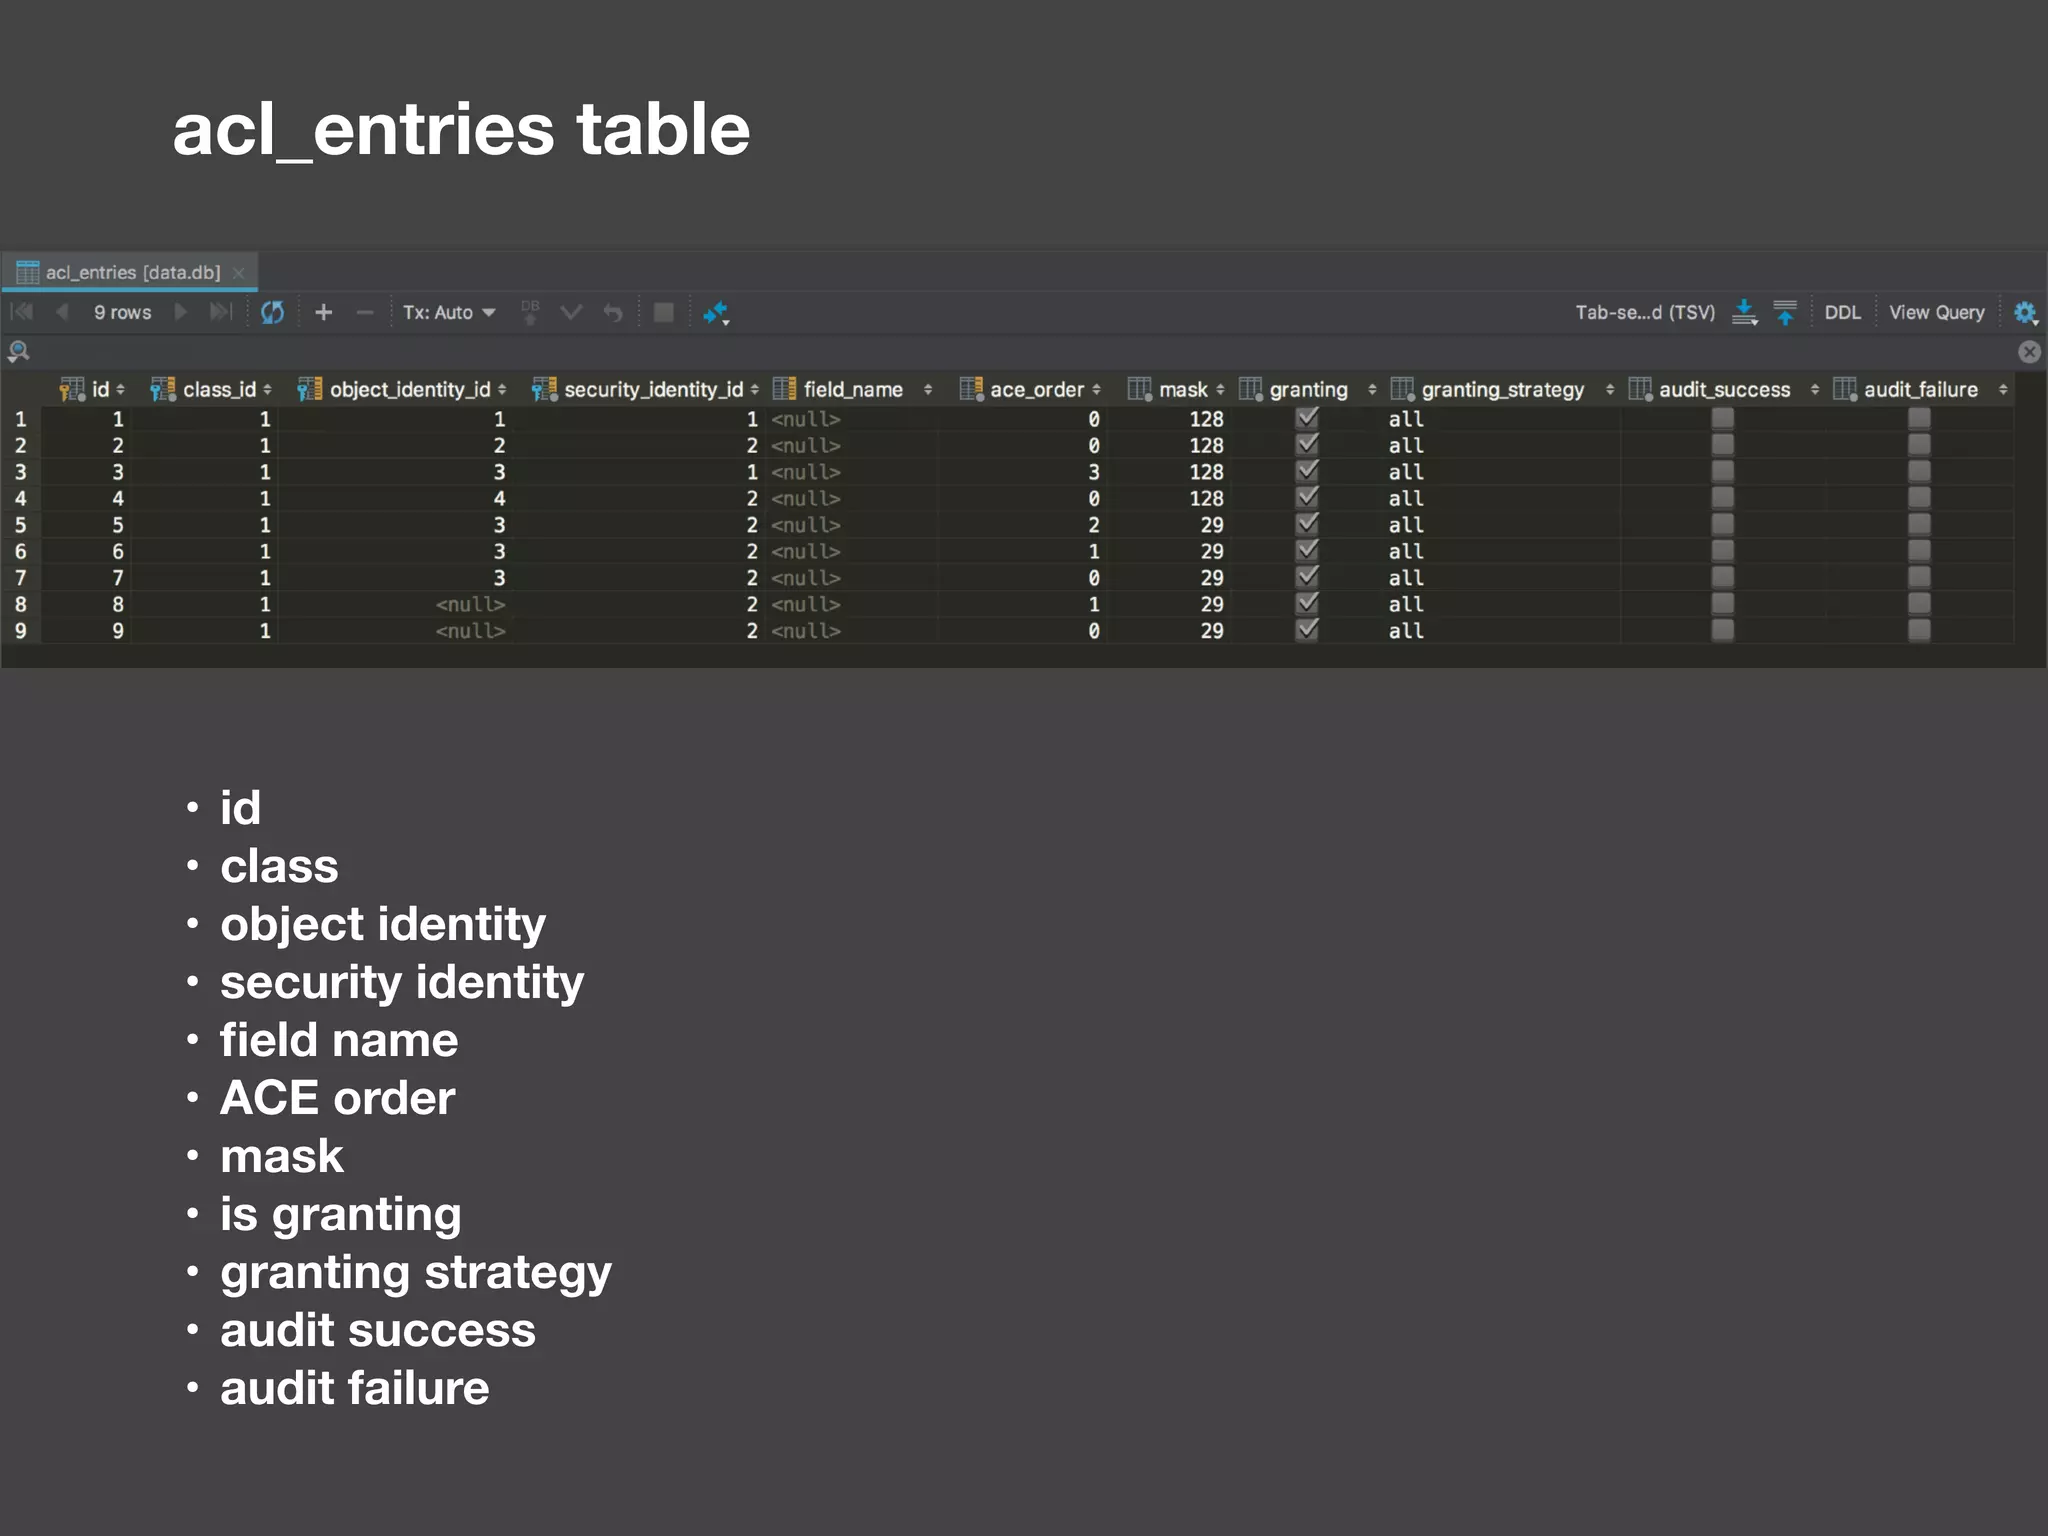This screenshot has height=1536, width=2048.
Task: Select object_identity_id value 4 in row 4
Action: 499,498
